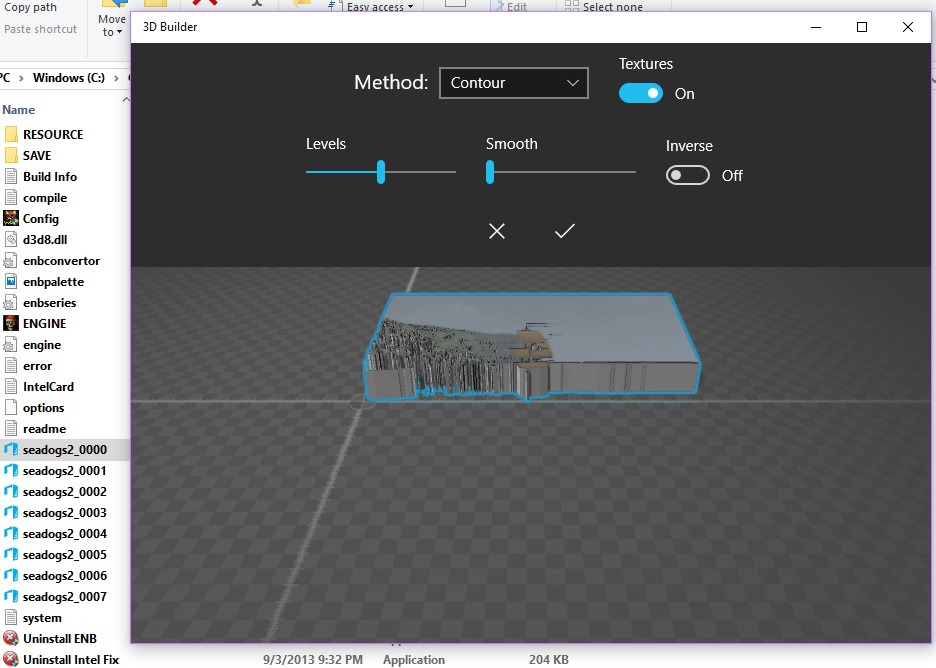This screenshot has height=668, width=936.
Task: Select the seadogs2_0004 file icon
Action: point(11,534)
